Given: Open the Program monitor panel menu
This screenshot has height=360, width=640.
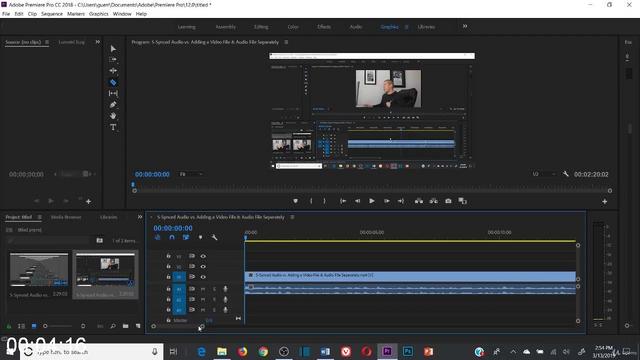Looking at the screenshot, I should tap(286, 42).
